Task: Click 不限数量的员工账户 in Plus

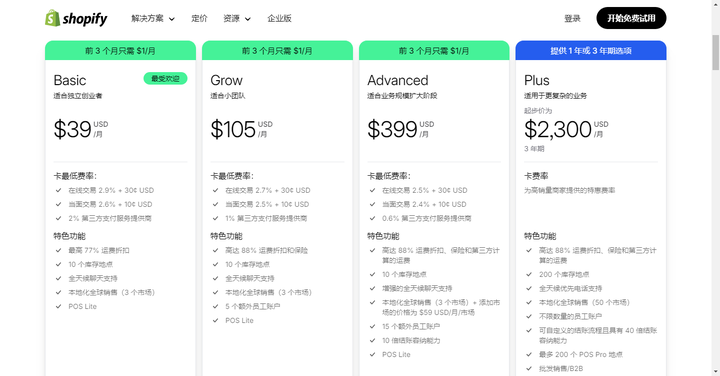Action: click(x=570, y=316)
